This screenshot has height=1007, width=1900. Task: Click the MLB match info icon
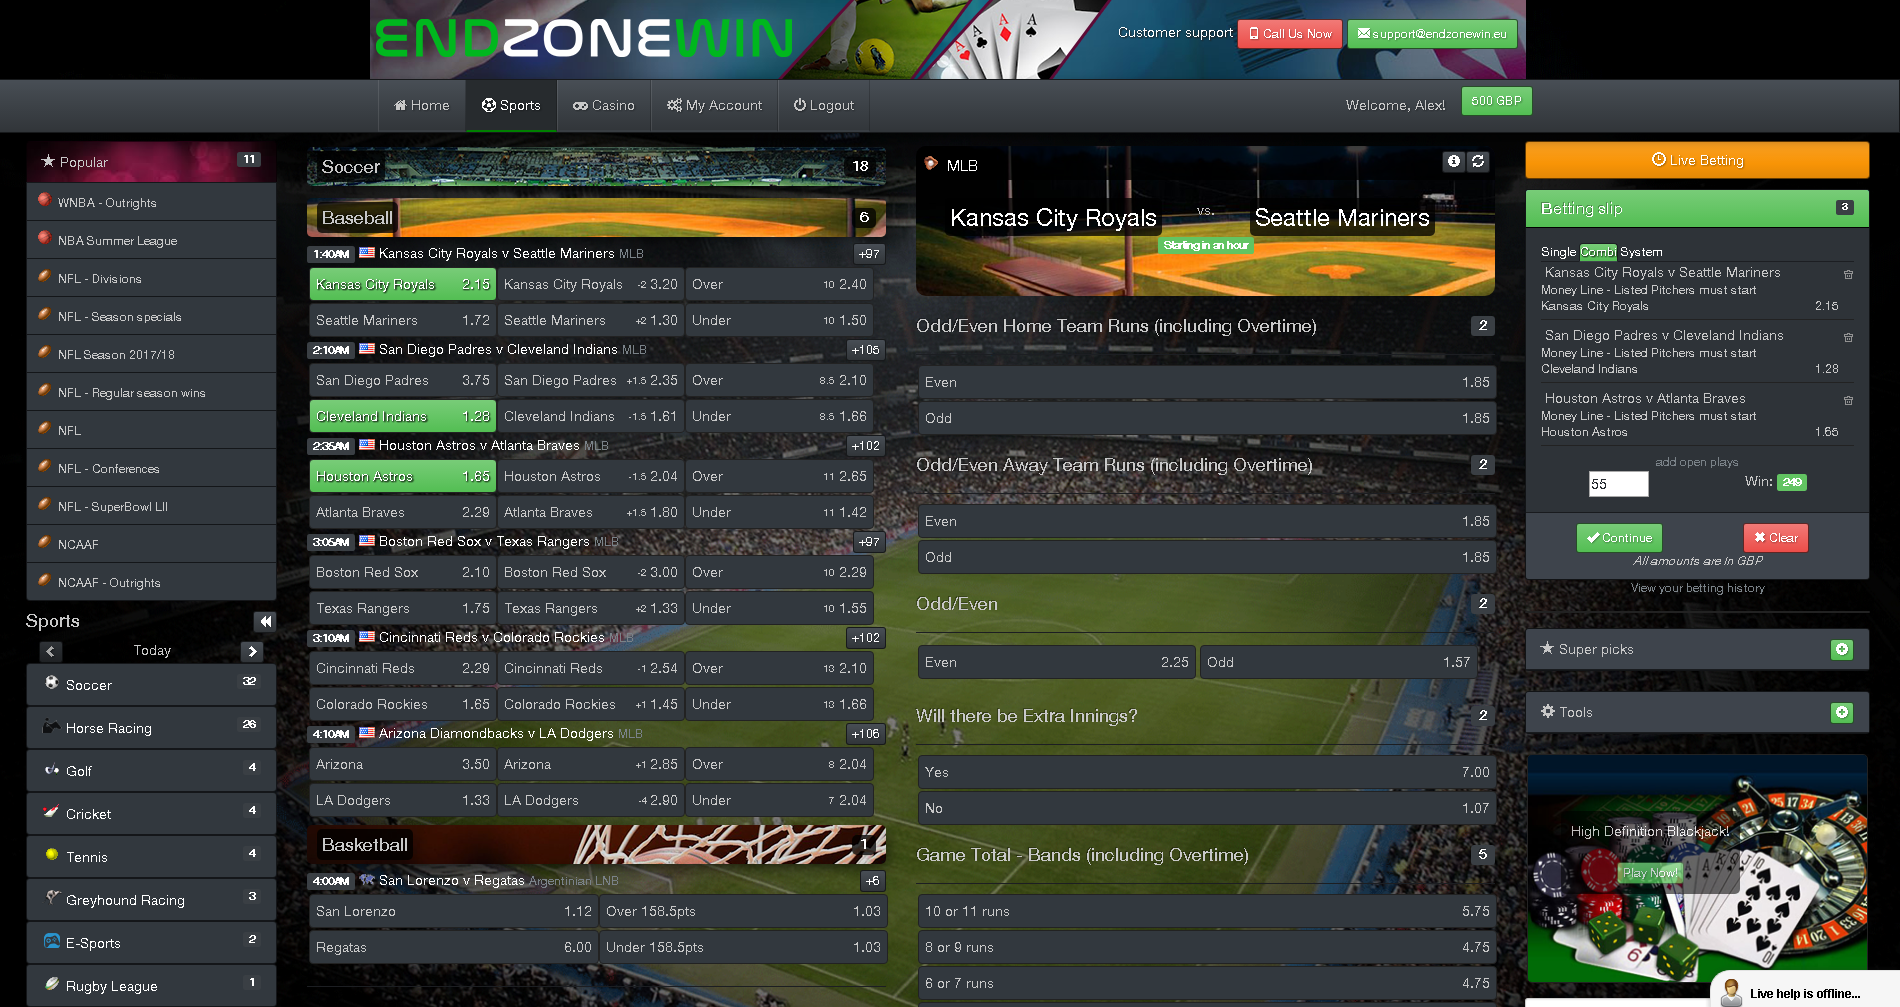pos(1453,161)
